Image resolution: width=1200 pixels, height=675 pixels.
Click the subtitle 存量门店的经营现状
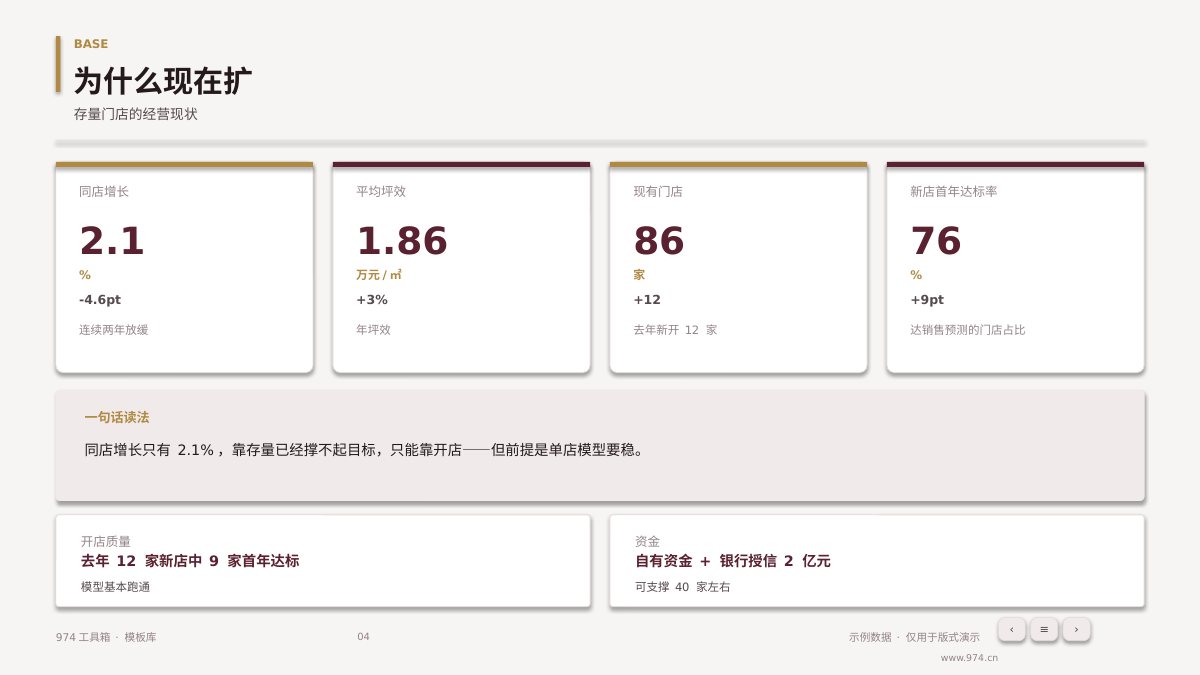click(136, 114)
